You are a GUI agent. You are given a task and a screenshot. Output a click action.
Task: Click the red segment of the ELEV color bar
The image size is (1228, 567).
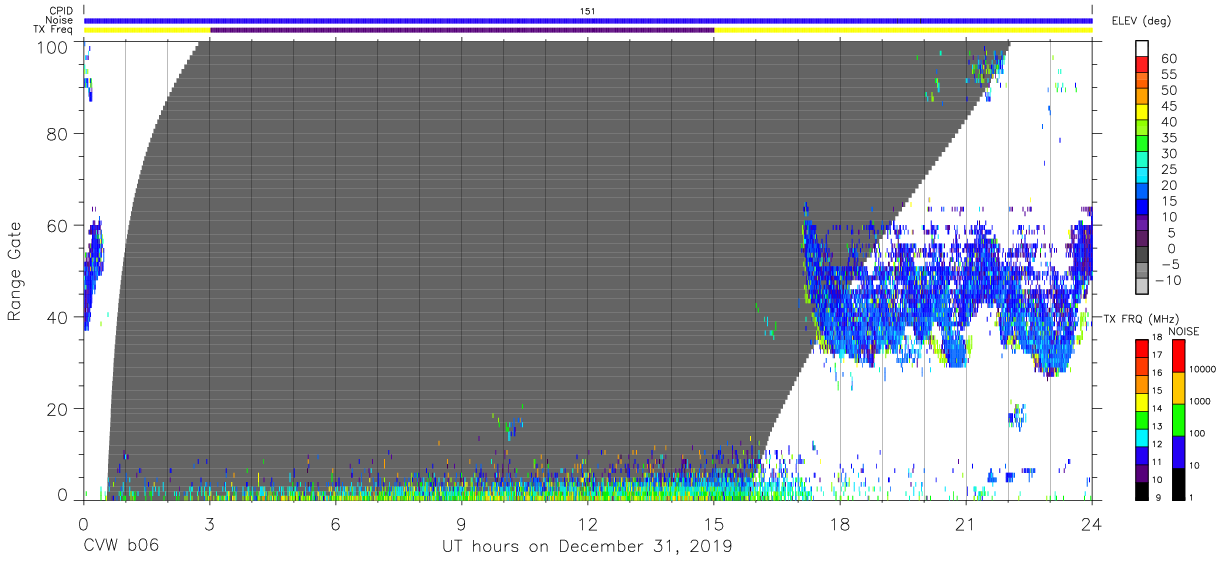tap(1142, 64)
